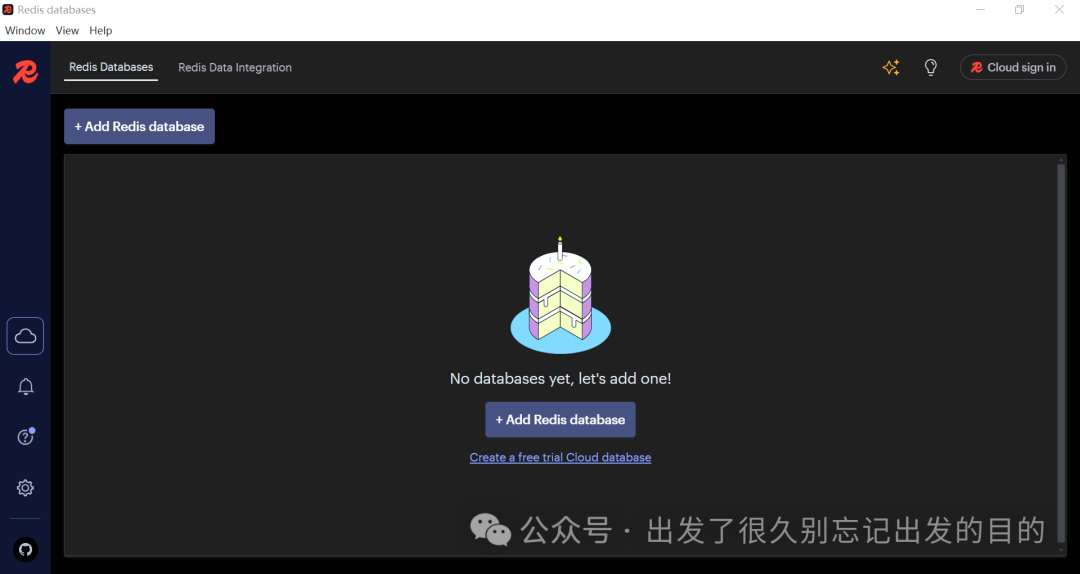The image size is (1080, 574).
Task: Click the vertical scrollbar of the database panel
Action: [1061, 355]
